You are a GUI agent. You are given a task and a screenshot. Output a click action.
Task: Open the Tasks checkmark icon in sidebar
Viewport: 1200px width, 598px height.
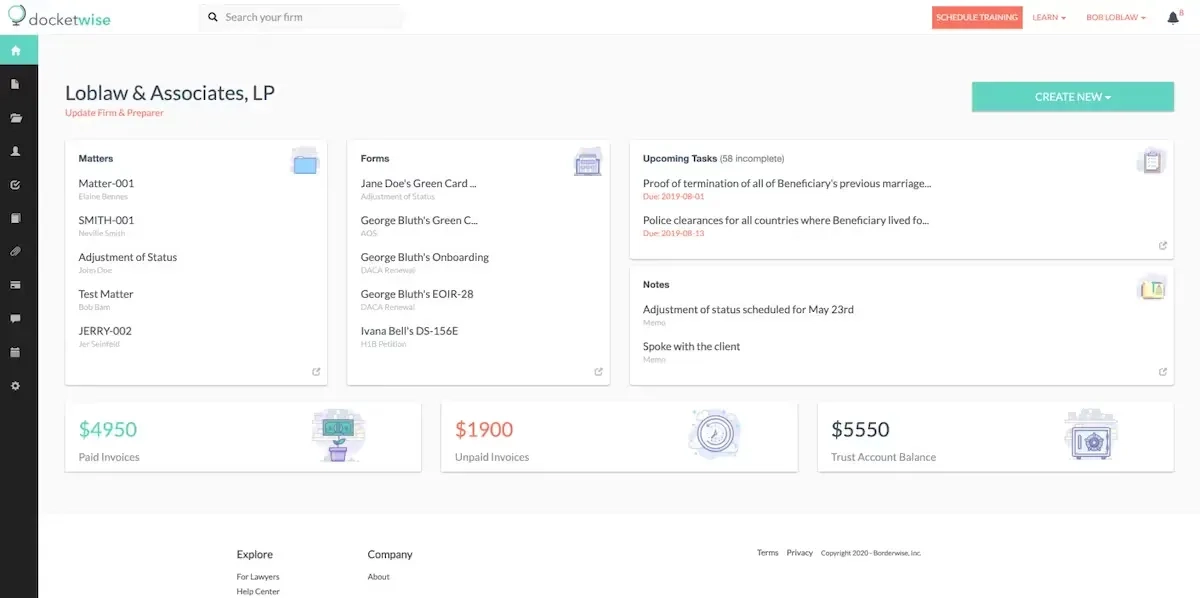pyautogui.click(x=15, y=184)
